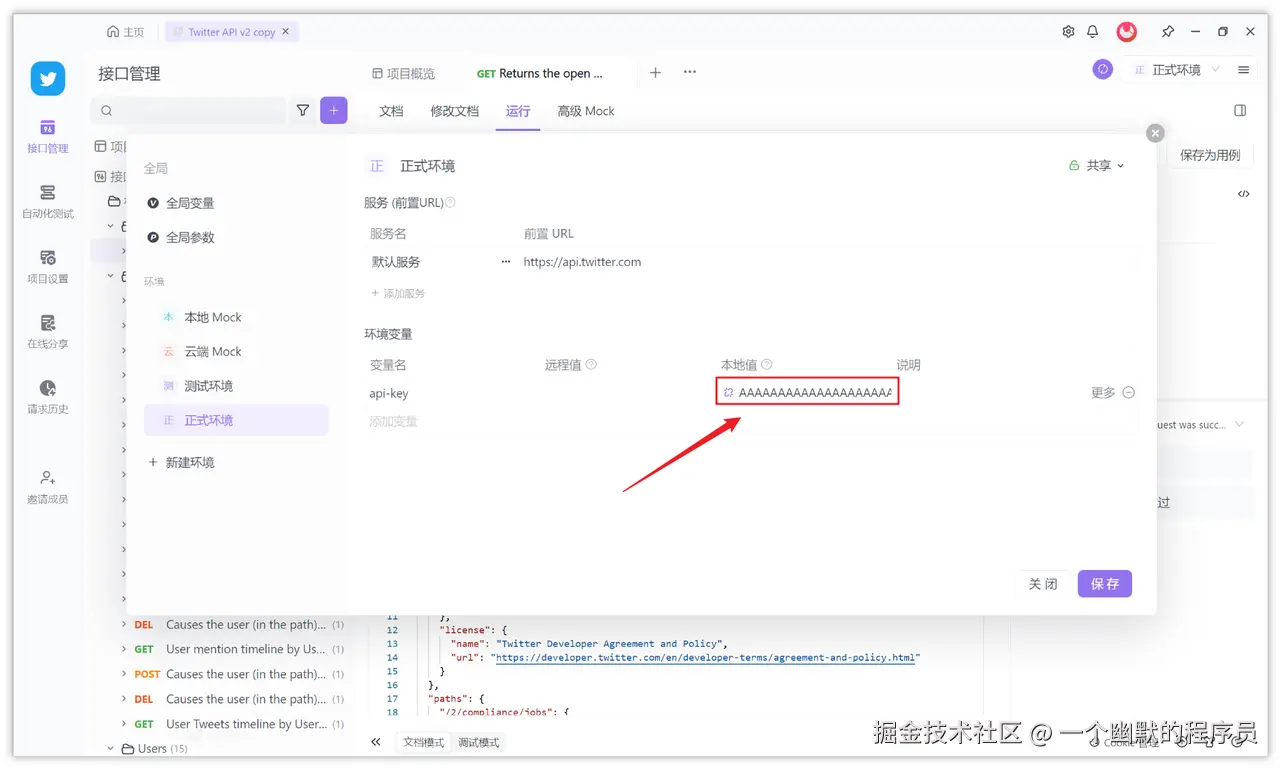Open the hamburger menu at top right

tap(1244, 70)
